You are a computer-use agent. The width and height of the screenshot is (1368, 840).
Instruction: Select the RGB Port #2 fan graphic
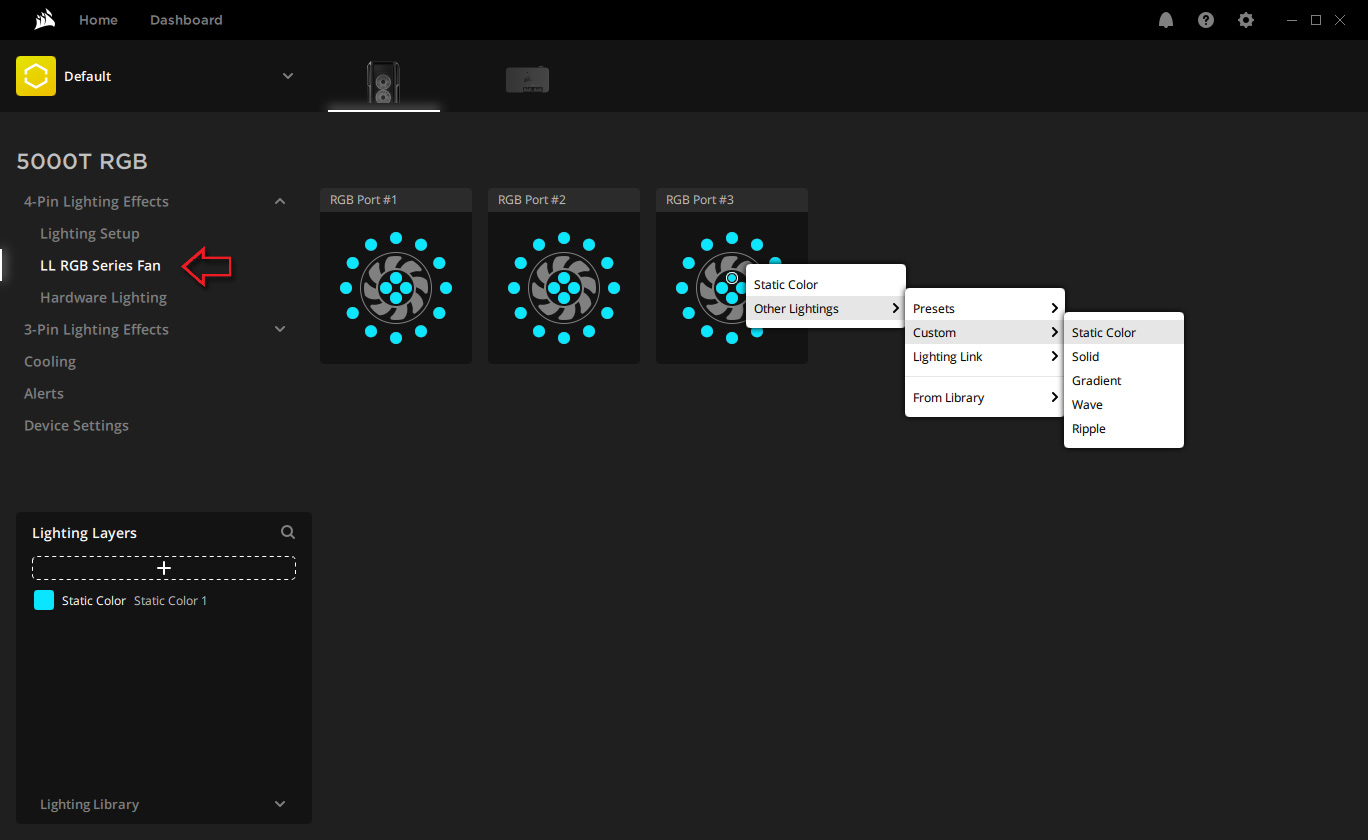(x=564, y=288)
